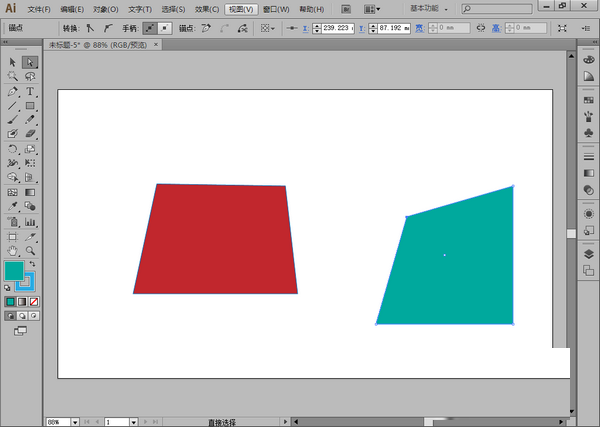
Task: Select the Type tool
Action: click(30, 91)
